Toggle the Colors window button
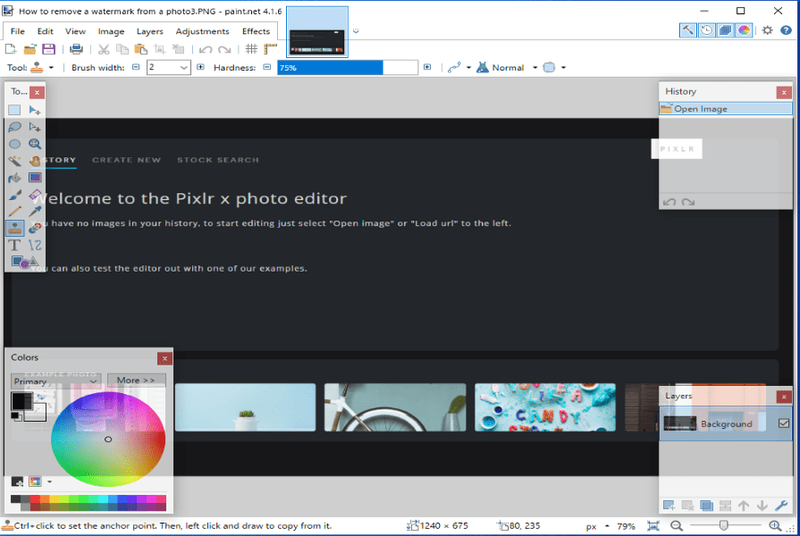800x536 pixels. pos(744,30)
